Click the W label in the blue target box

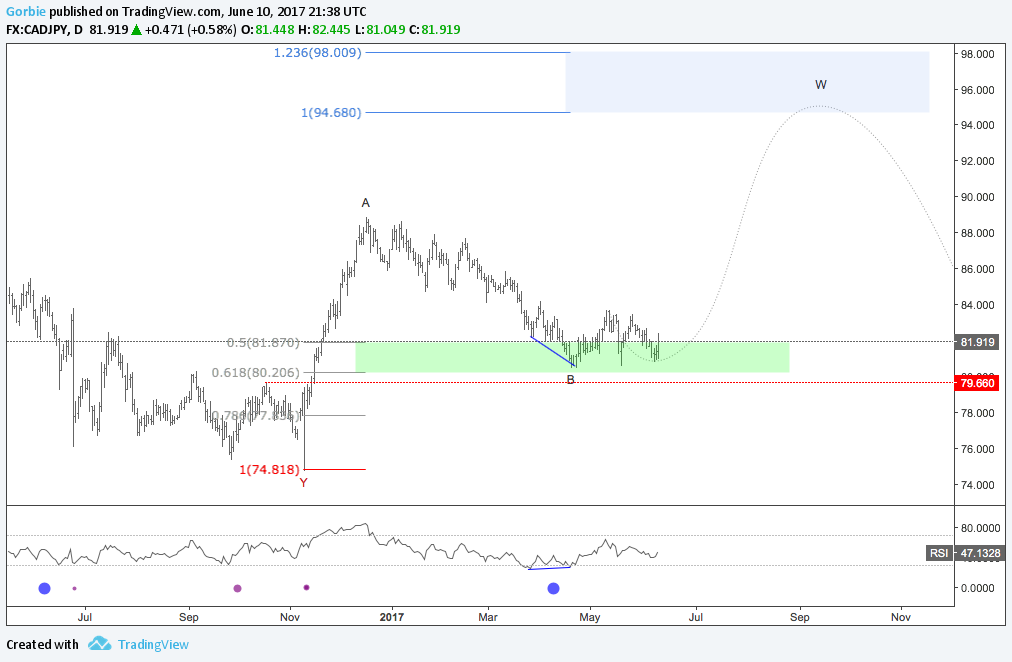[820, 85]
